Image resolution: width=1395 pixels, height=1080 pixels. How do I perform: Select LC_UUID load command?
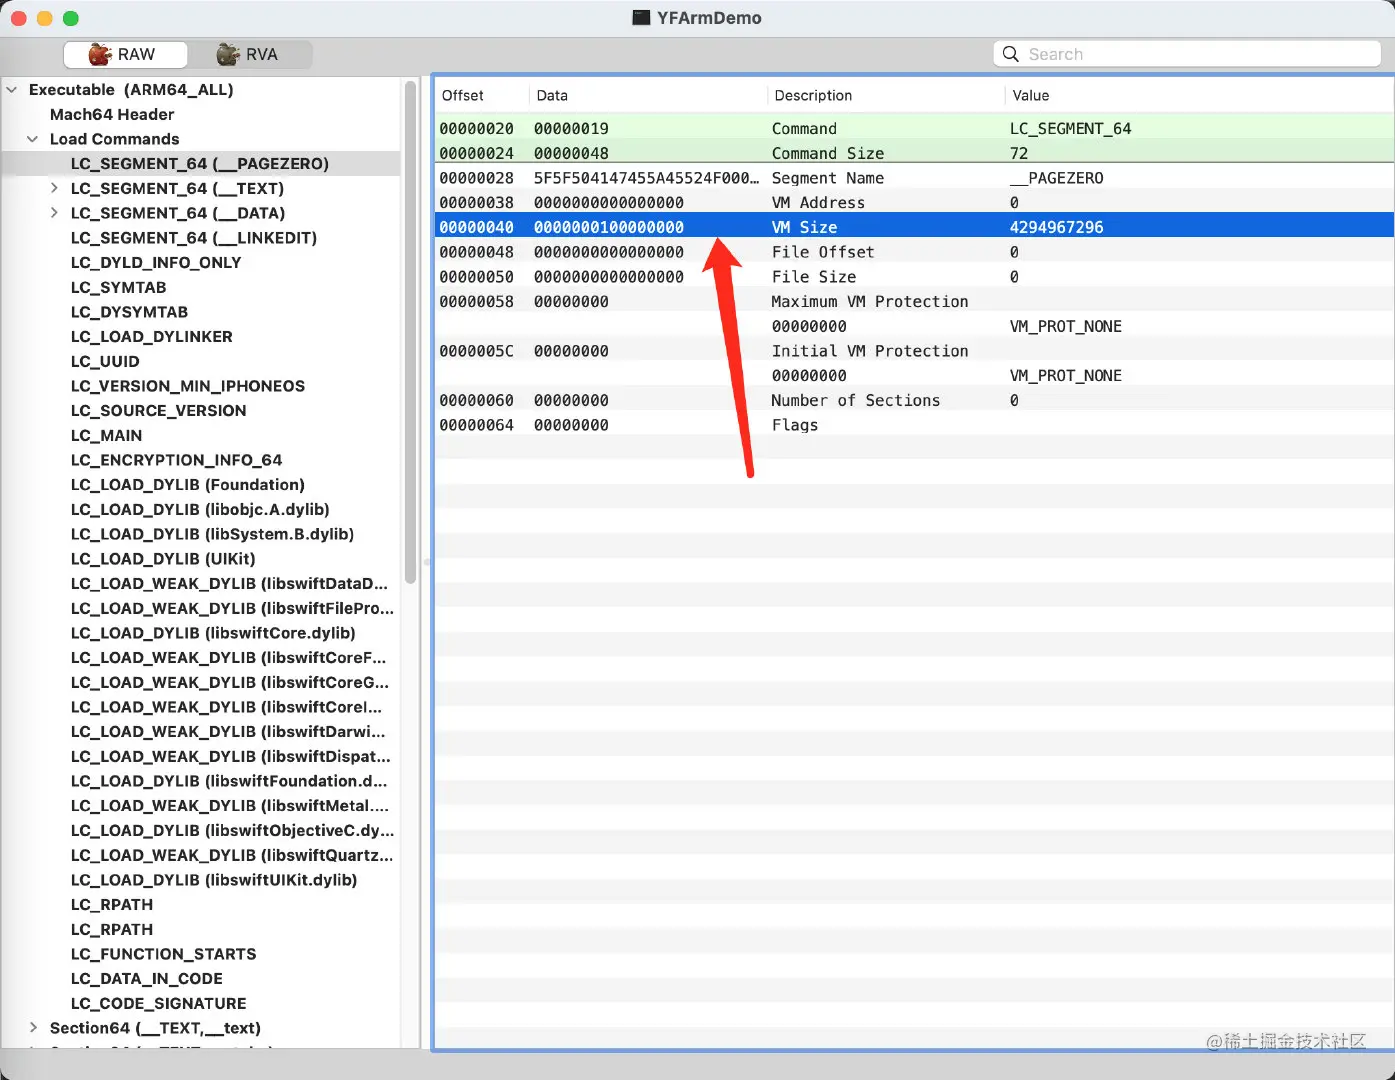(x=105, y=361)
